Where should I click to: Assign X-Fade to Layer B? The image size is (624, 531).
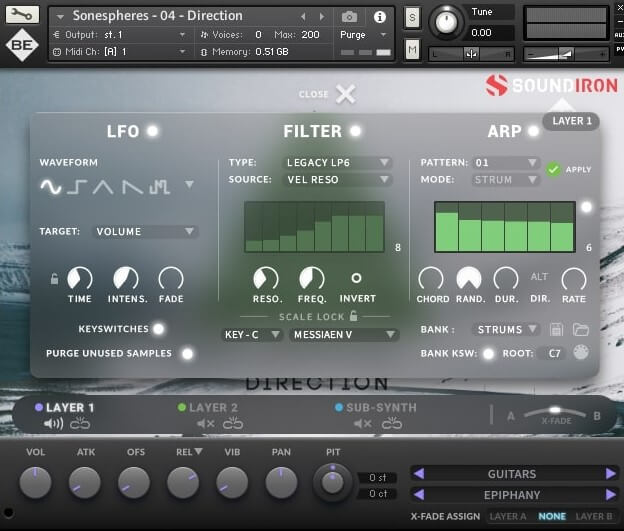[x=594, y=516]
